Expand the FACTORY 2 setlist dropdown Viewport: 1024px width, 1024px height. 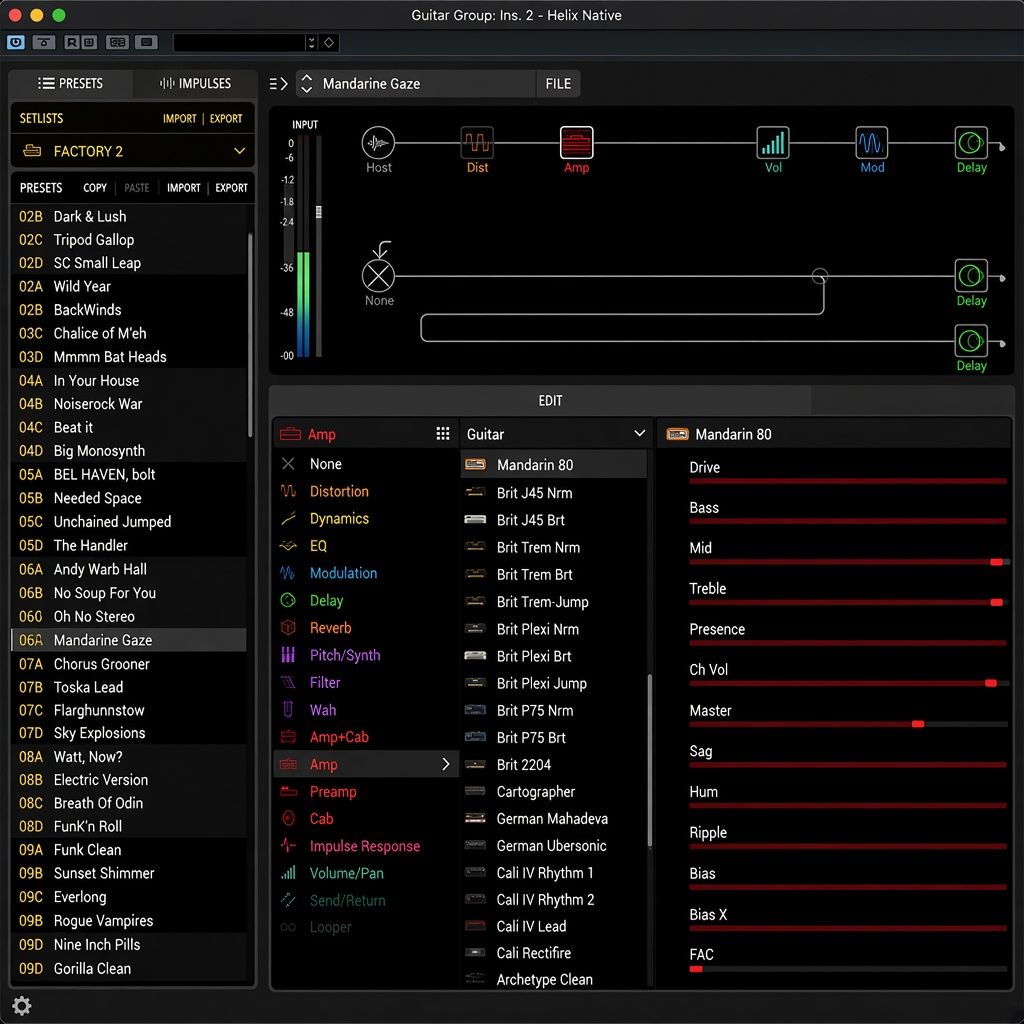pos(240,151)
